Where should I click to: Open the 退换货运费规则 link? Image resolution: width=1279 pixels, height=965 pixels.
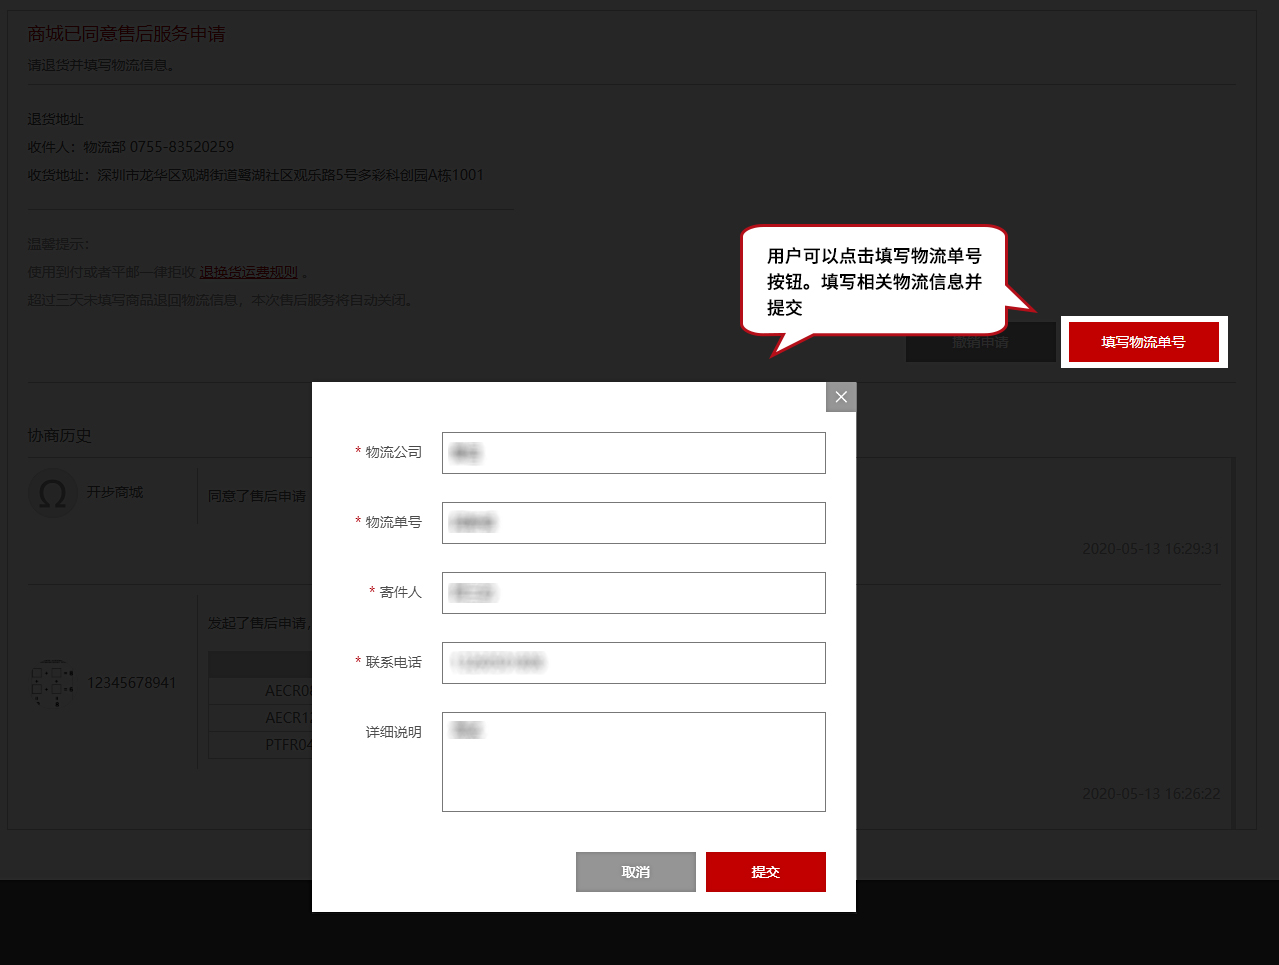pos(248,272)
